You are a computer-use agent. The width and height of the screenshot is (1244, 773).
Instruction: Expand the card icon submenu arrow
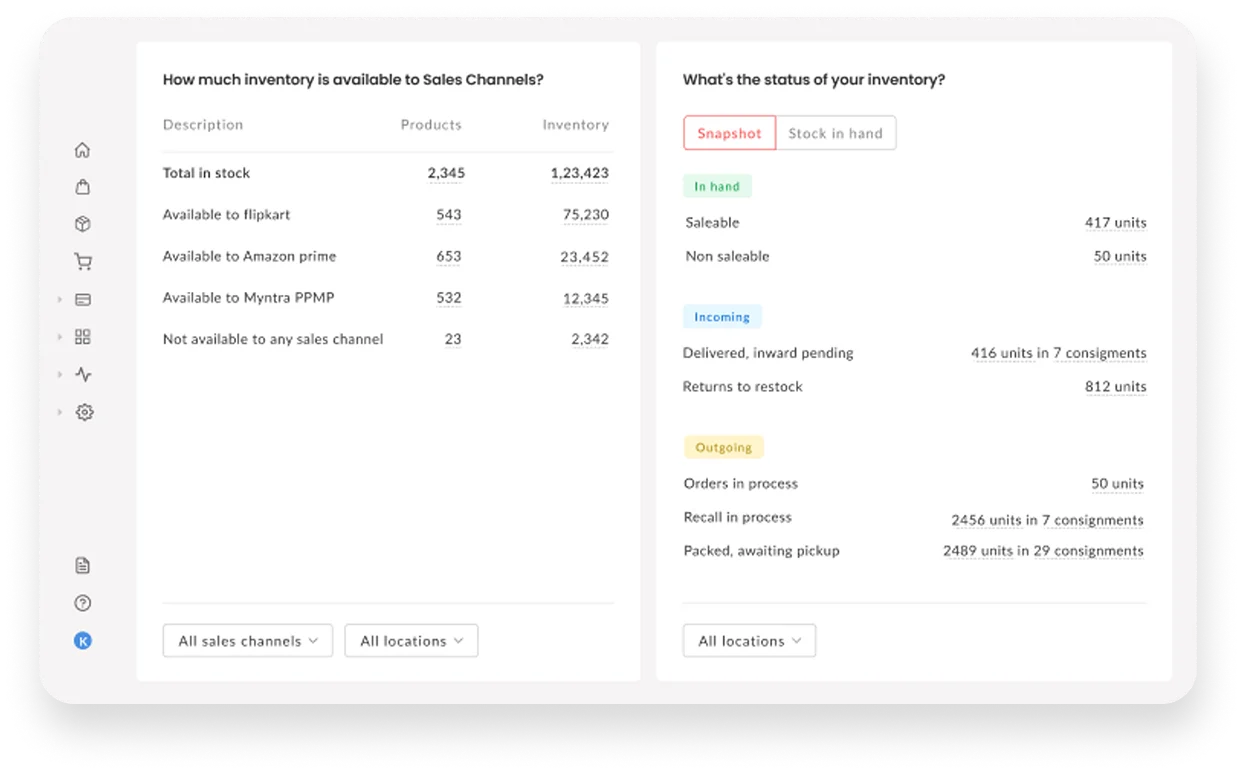pos(60,299)
